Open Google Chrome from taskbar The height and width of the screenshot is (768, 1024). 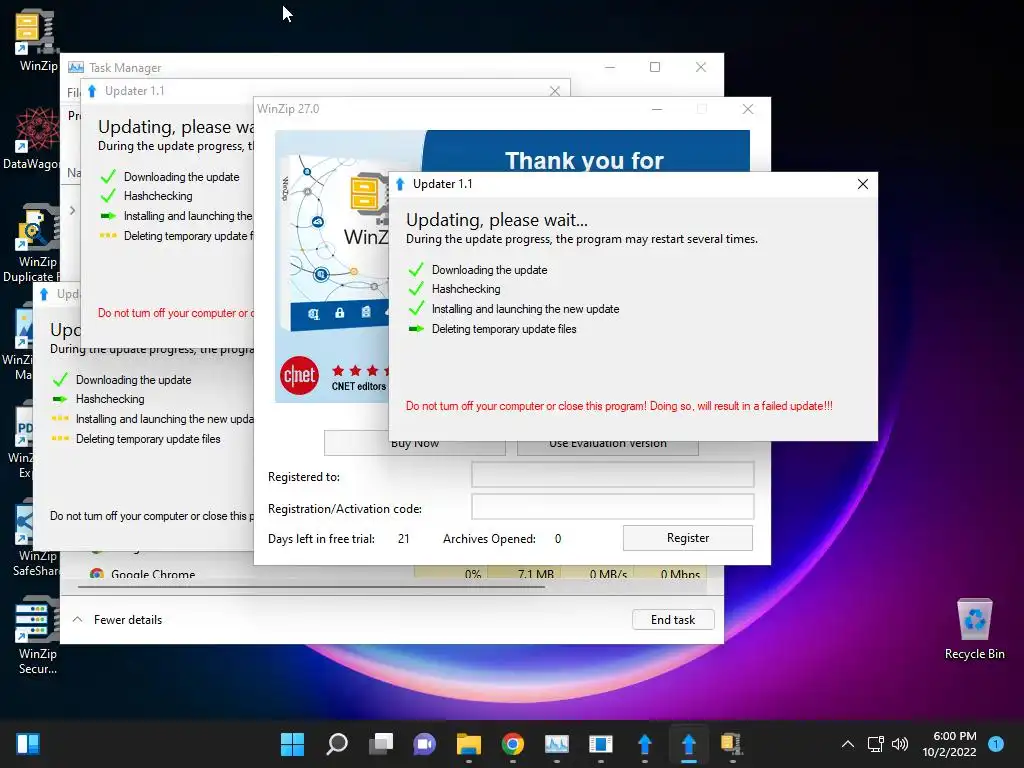[513, 744]
